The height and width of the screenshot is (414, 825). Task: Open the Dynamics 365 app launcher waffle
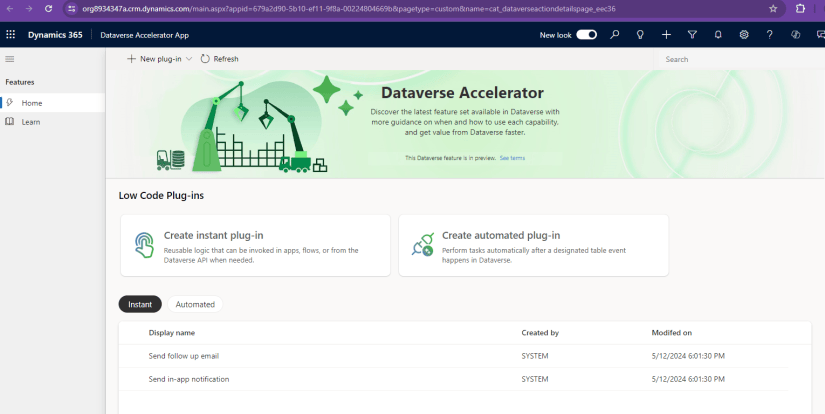(11, 35)
